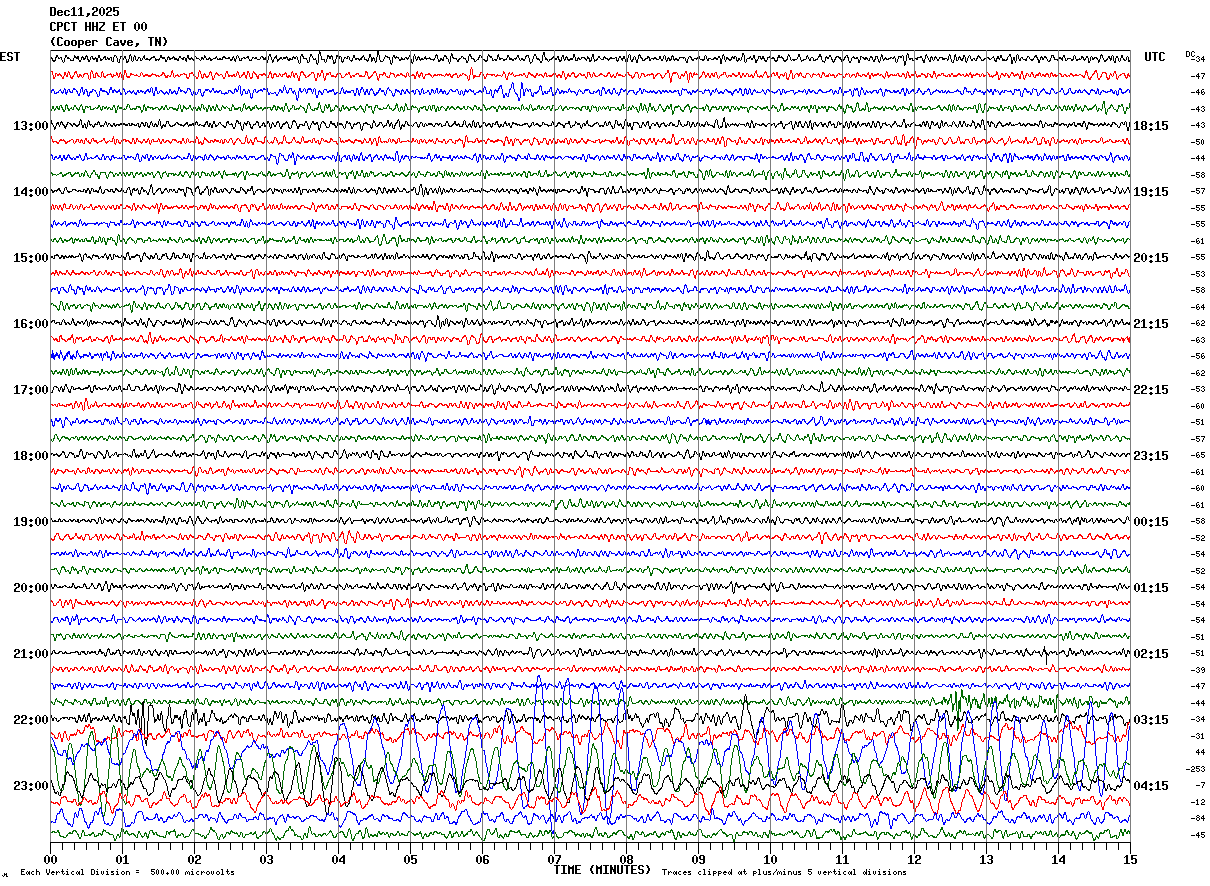Select the 14:00 EST time label
The image size is (1210, 886).
coord(31,192)
